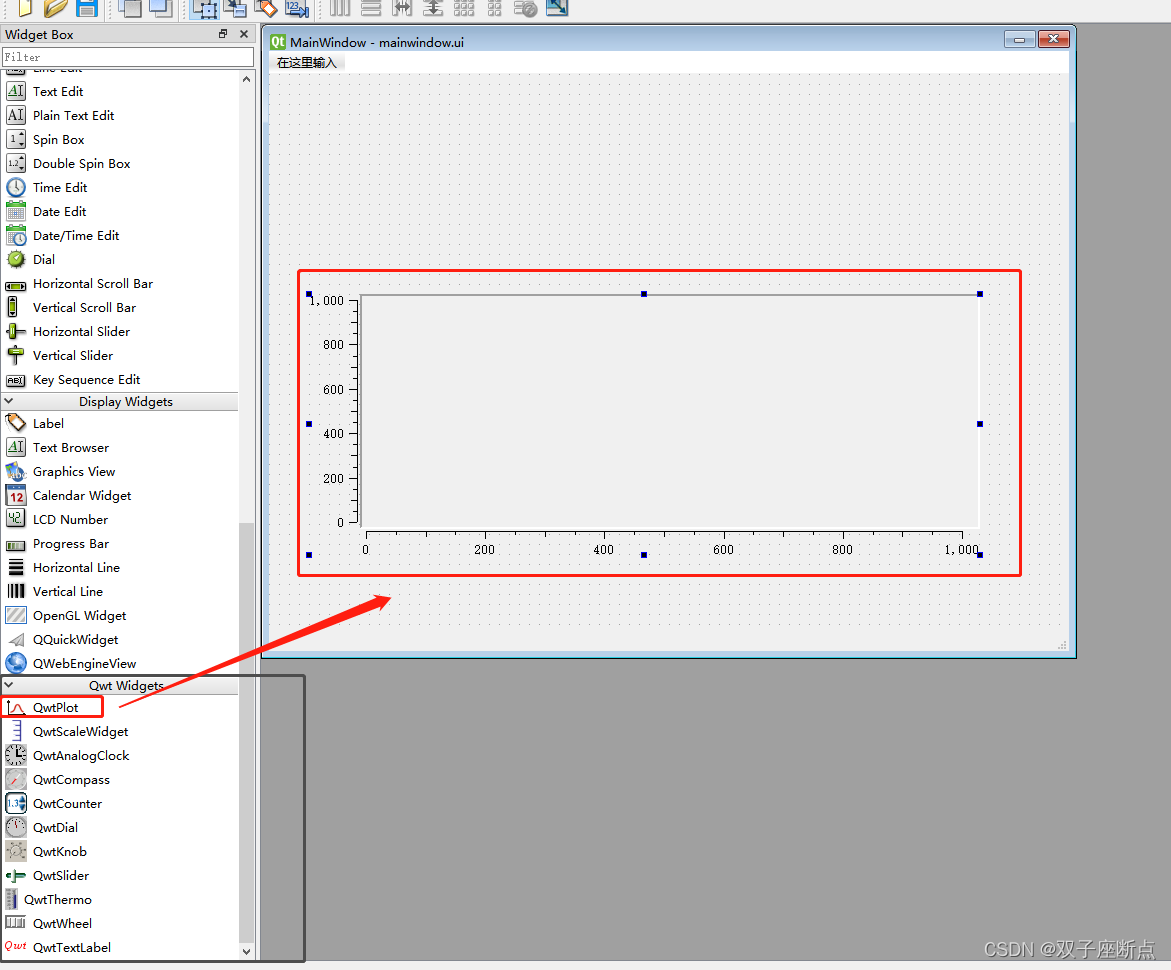This screenshot has height=970, width=1171.
Task: Click the Adjust Size toolbar icon
Action: (x=557, y=8)
